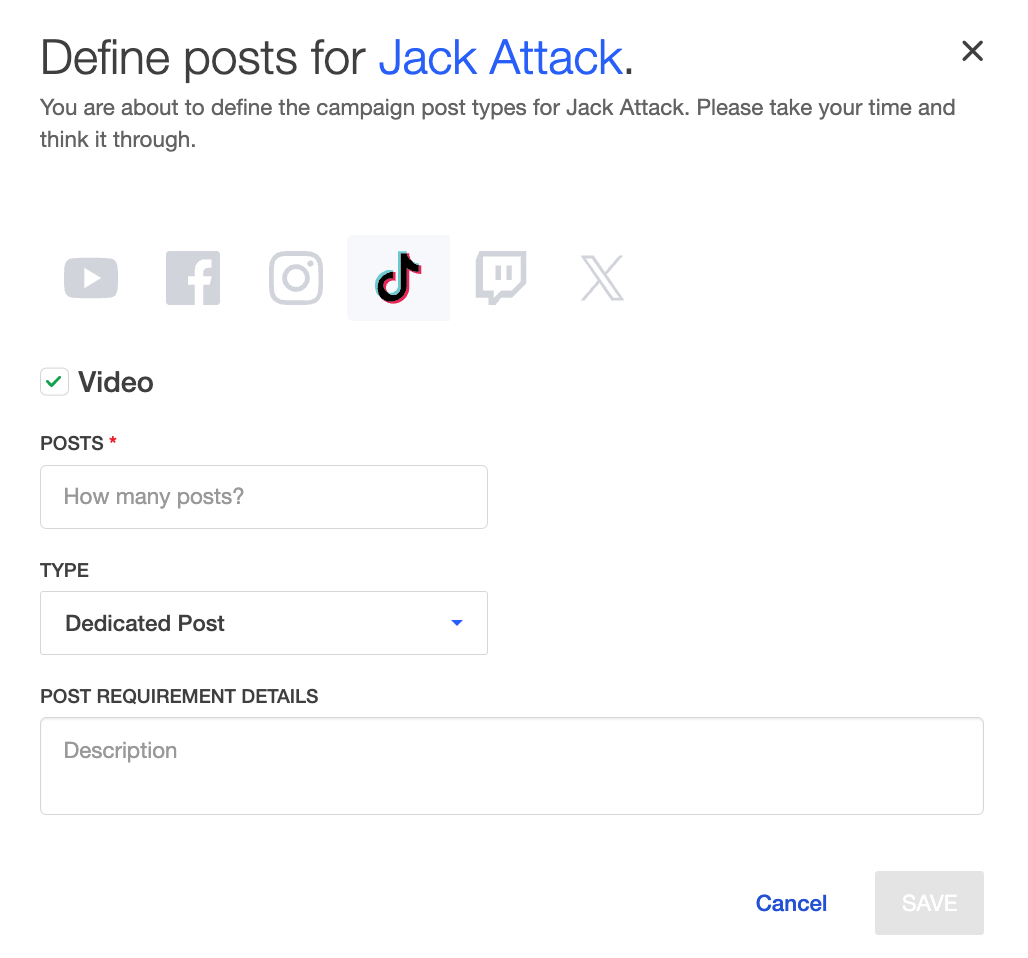Viewport: 1028px width, 958px height.
Task: Click the How many posts field
Action: tap(264, 497)
